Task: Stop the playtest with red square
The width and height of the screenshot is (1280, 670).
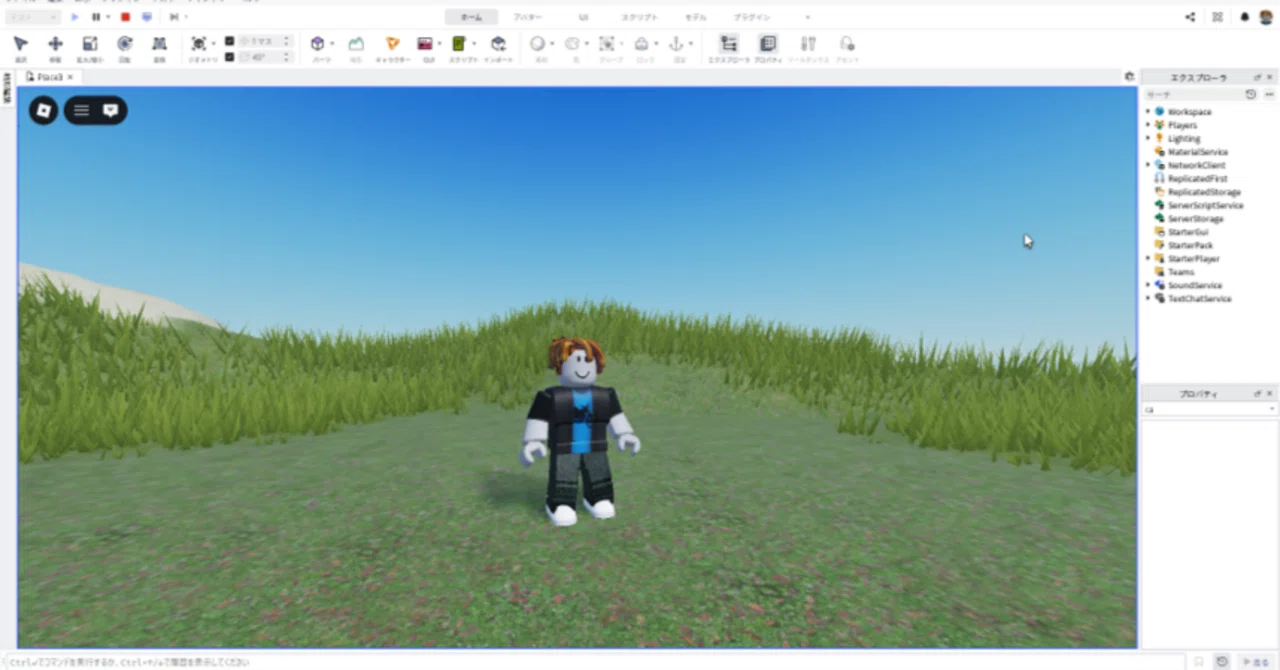Action: [x=125, y=17]
